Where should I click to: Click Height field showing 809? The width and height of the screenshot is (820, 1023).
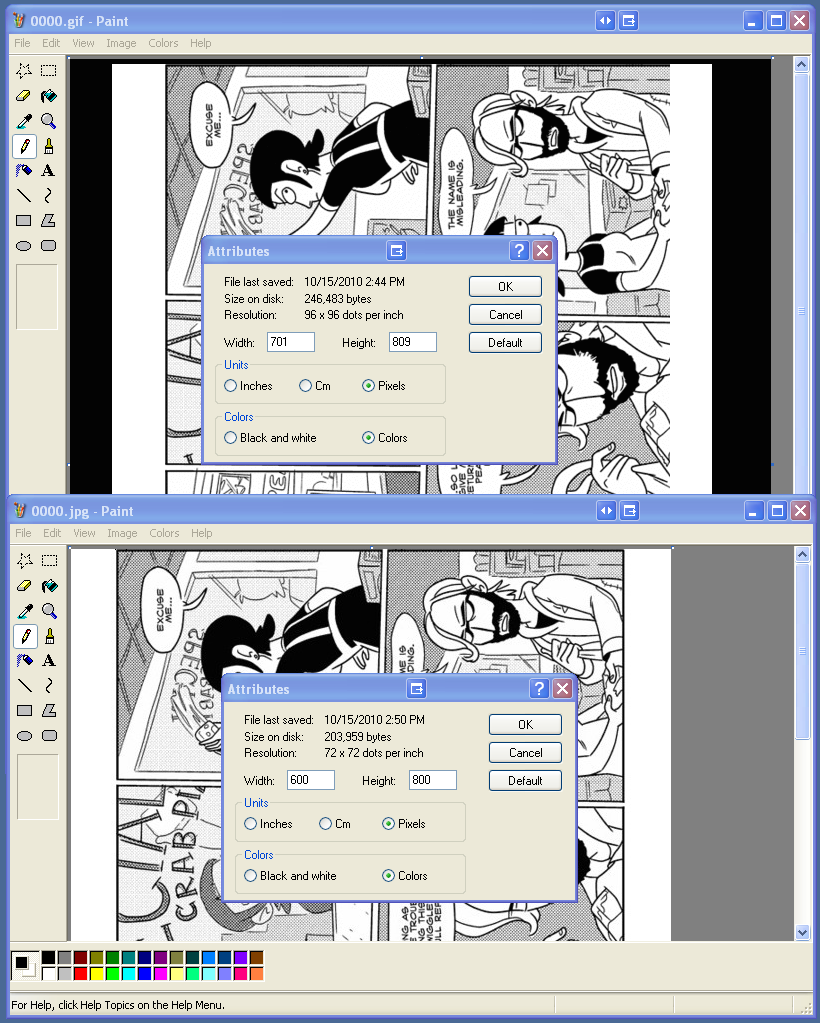coord(413,342)
